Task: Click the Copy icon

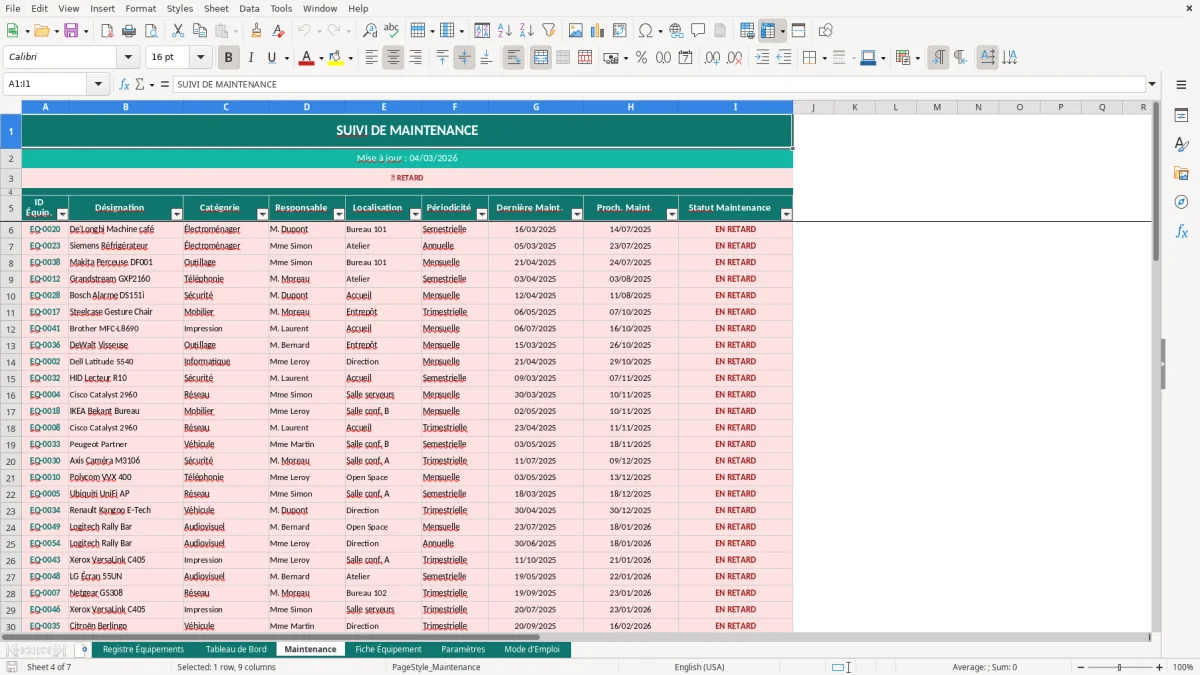Action: 199,31
